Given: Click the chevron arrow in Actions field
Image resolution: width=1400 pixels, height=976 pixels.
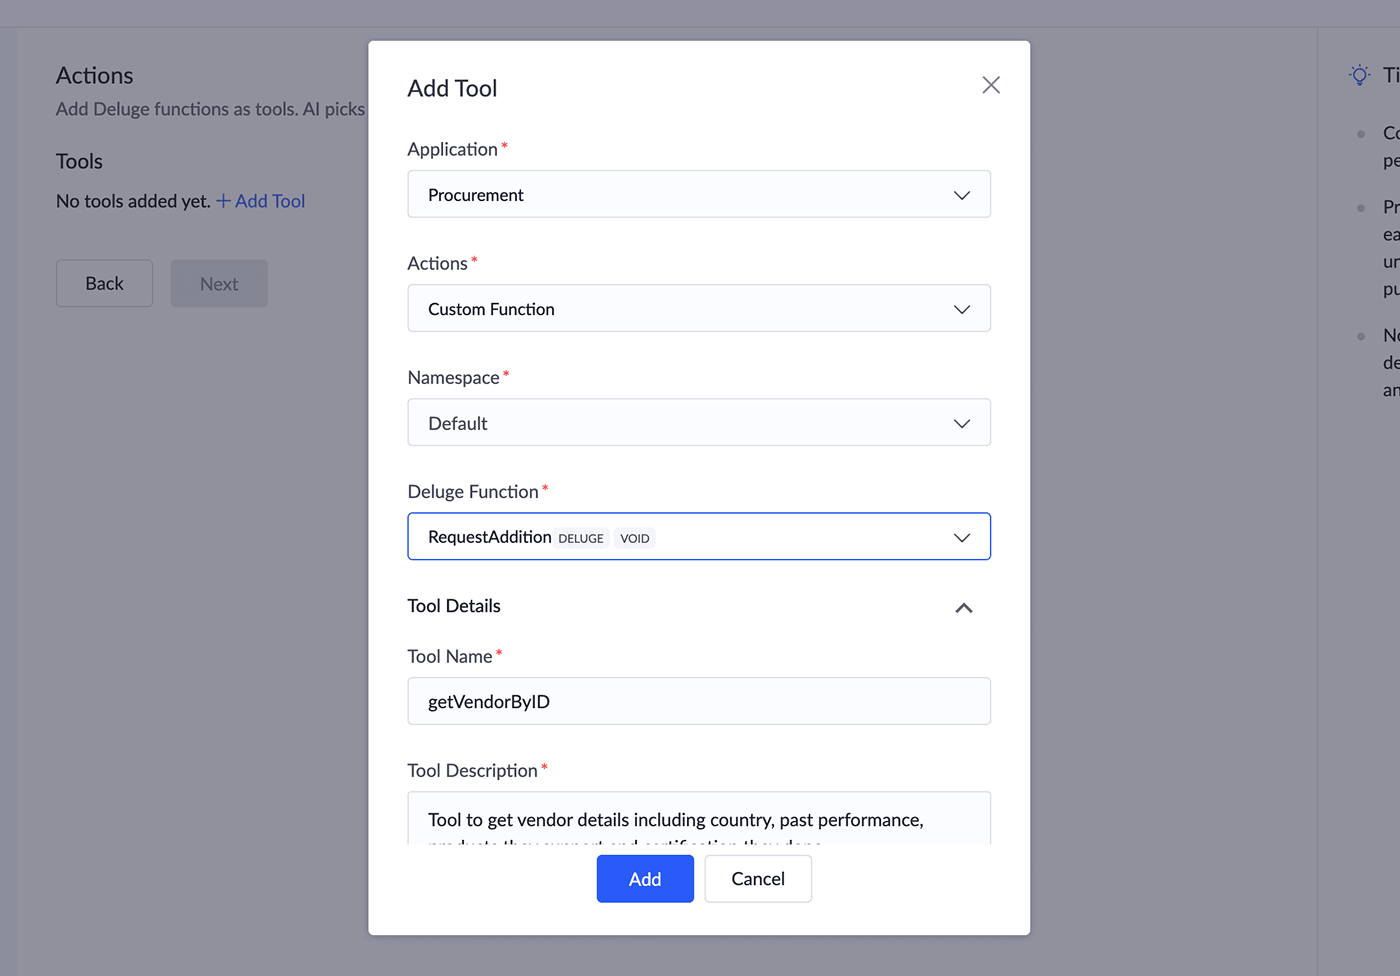Looking at the screenshot, I should click(961, 309).
